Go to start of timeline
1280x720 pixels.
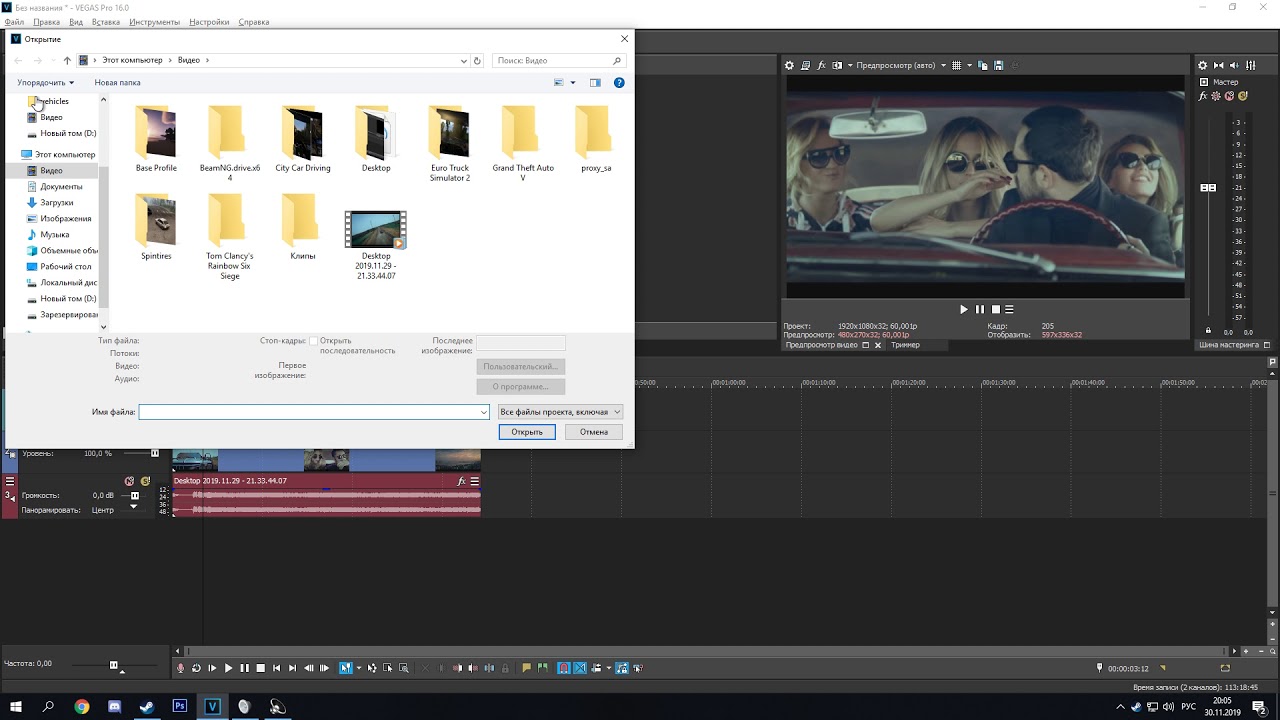[x=276, y=668]
